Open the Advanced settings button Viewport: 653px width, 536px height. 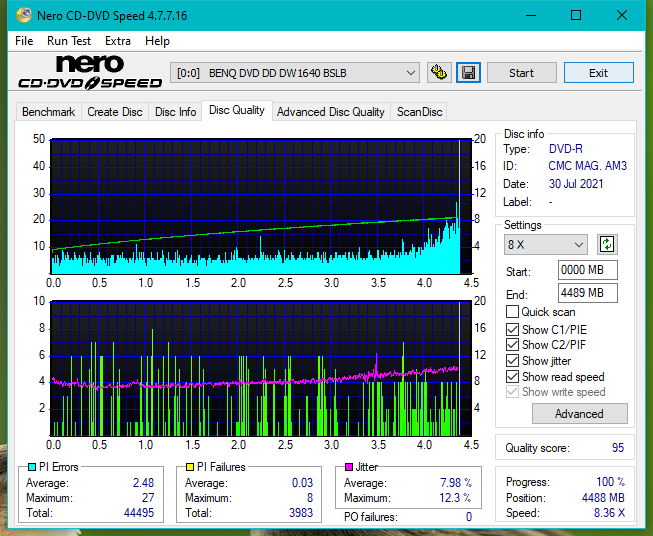[579, 414]
